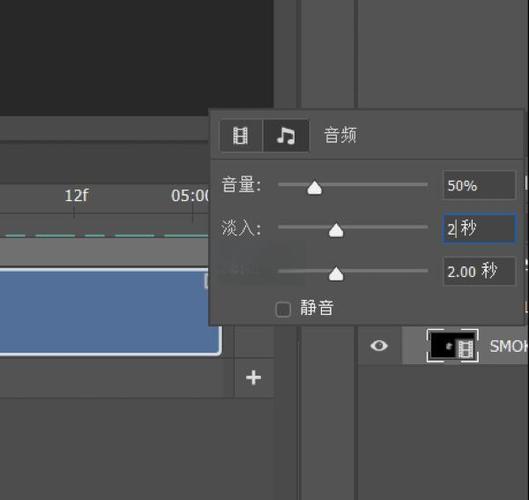Click the fade-out slider handle above 静音

336,274
